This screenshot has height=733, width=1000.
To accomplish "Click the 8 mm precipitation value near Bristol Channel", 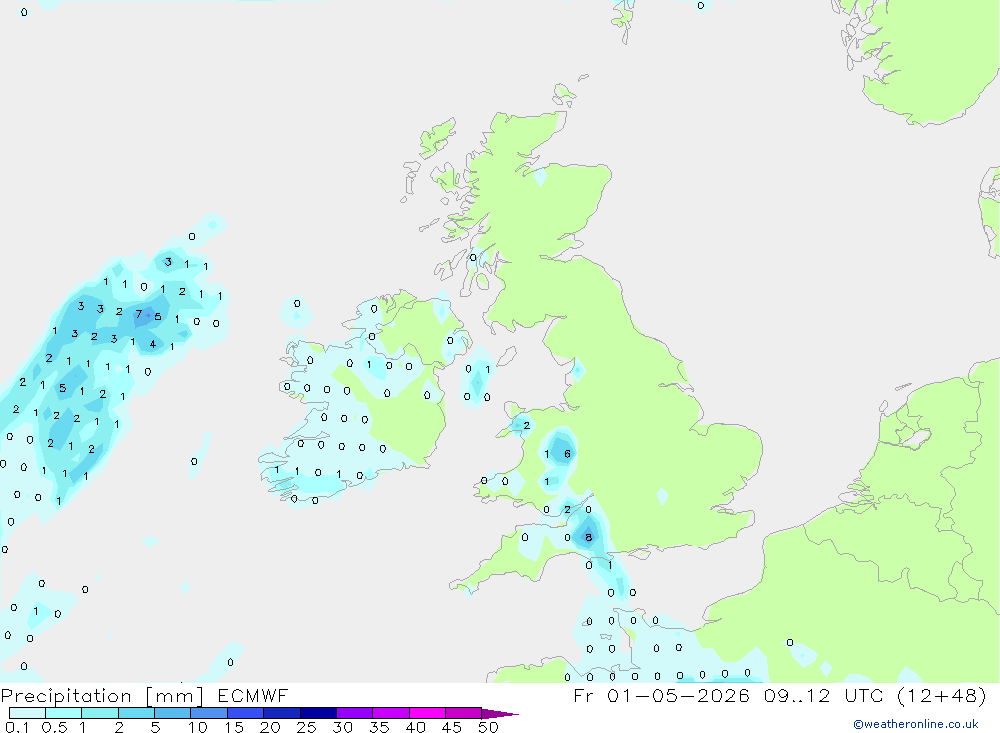I will pos(589,537).
